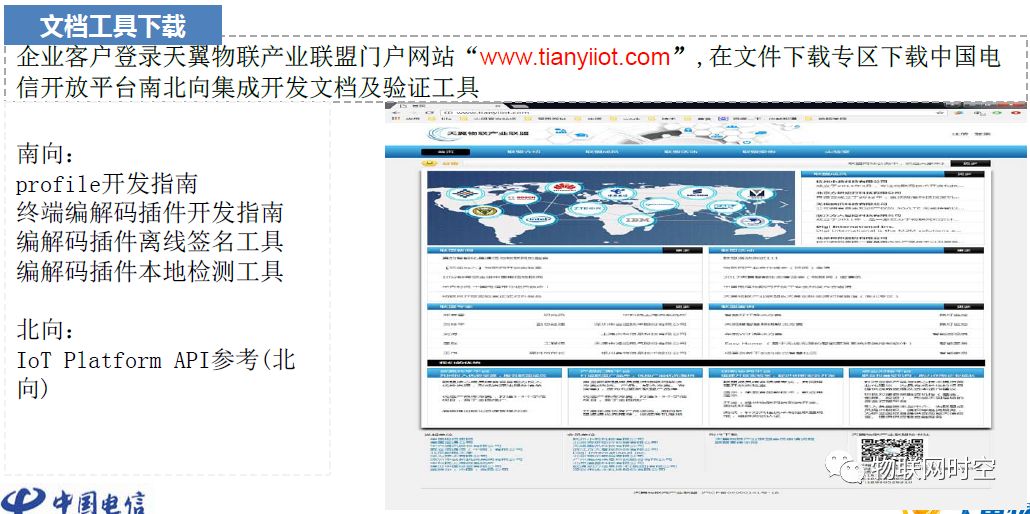Viewport: 1030px width, 514px height.
Task: Click the ZTE logo on the world map
Action: click(x=587, y=208)
